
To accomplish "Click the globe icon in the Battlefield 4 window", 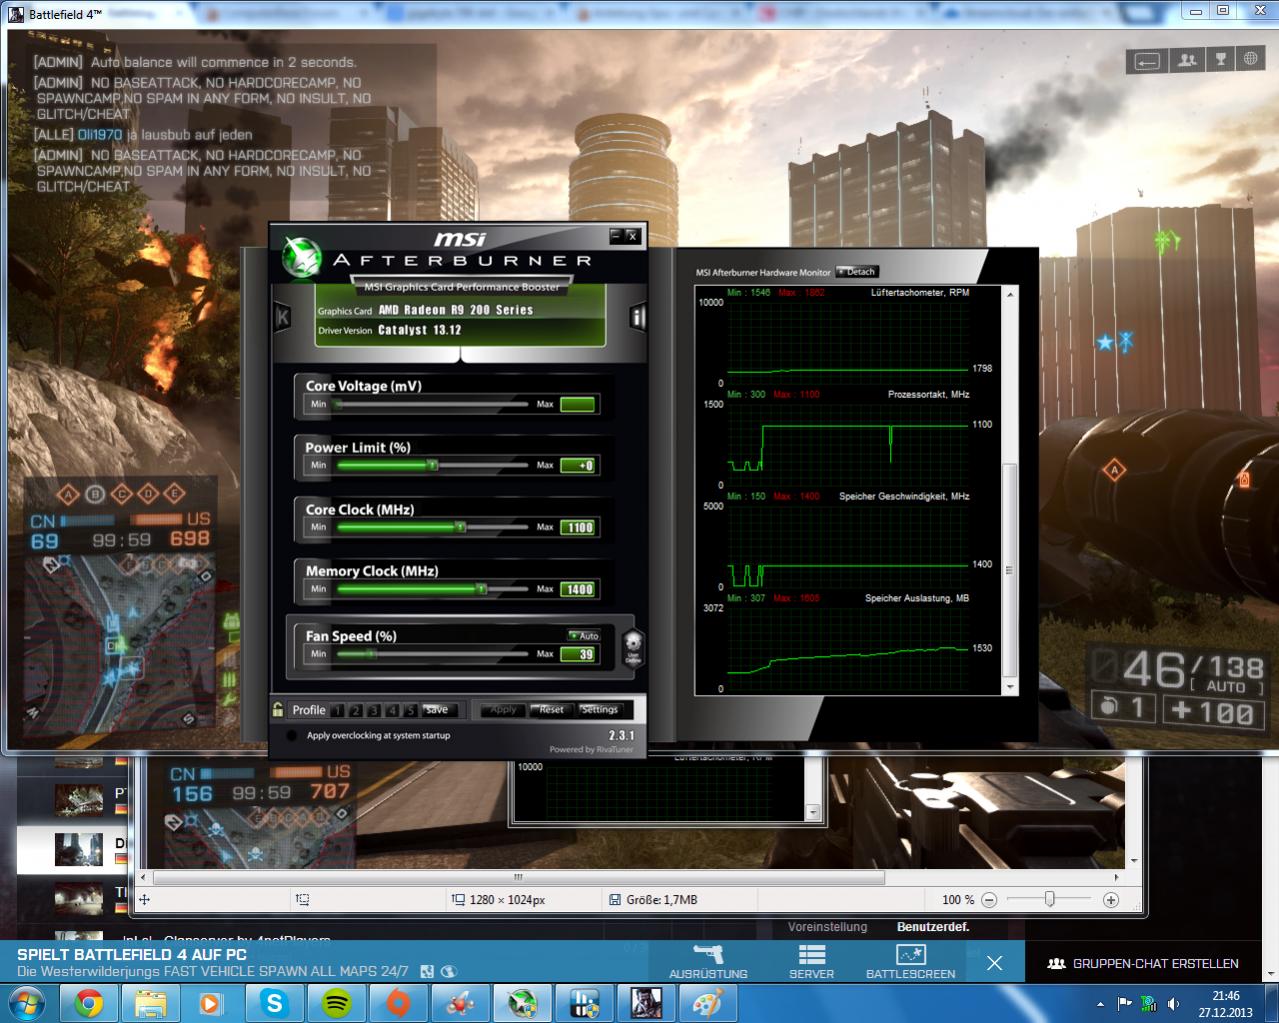I will click(1250, 60).
